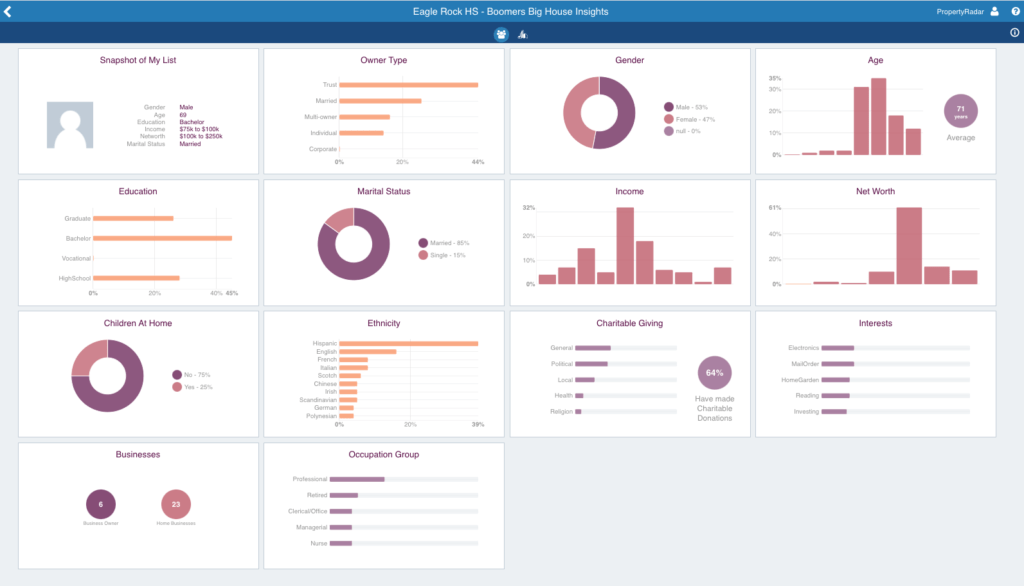This screenshot has height=586, width=1024.
Task: Toggle the Single - 15% legend swatch
Action: coord(423,255)
